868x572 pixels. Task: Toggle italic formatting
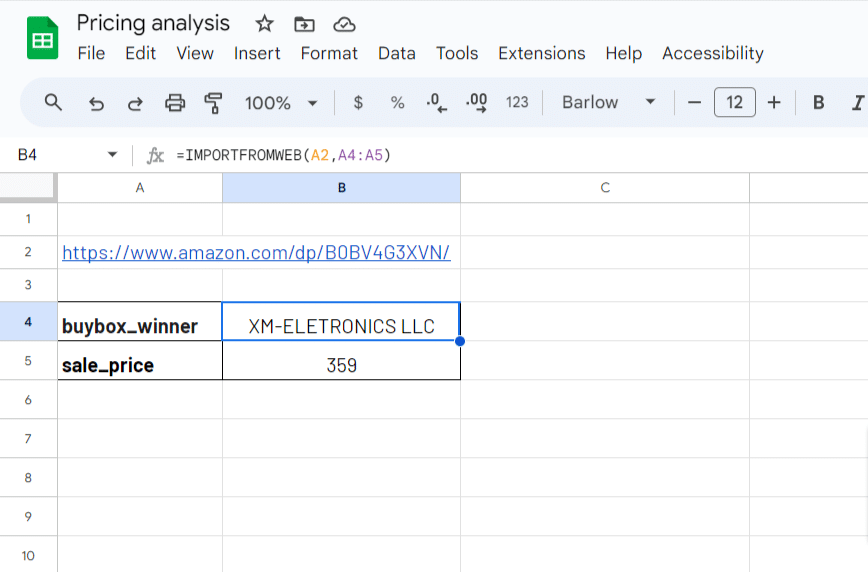[x=856, y=102]
